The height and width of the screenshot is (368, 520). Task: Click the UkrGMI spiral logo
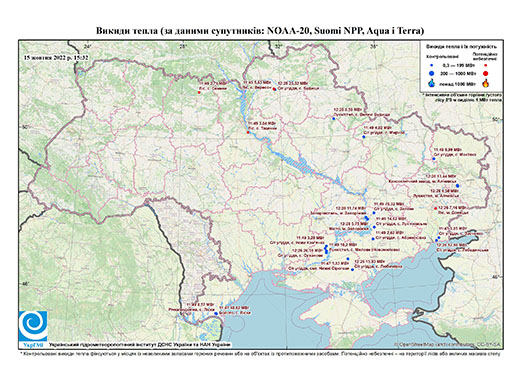coord(33,326)
